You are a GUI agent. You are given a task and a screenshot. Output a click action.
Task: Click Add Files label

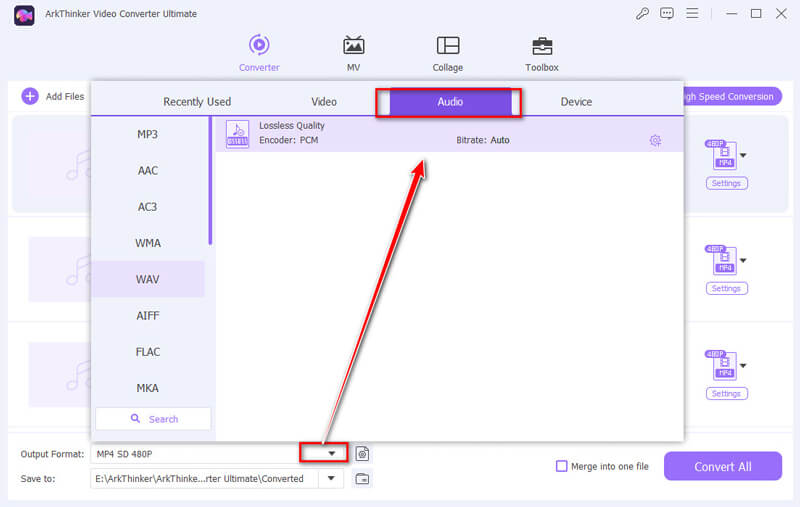(x=65, y=96)
